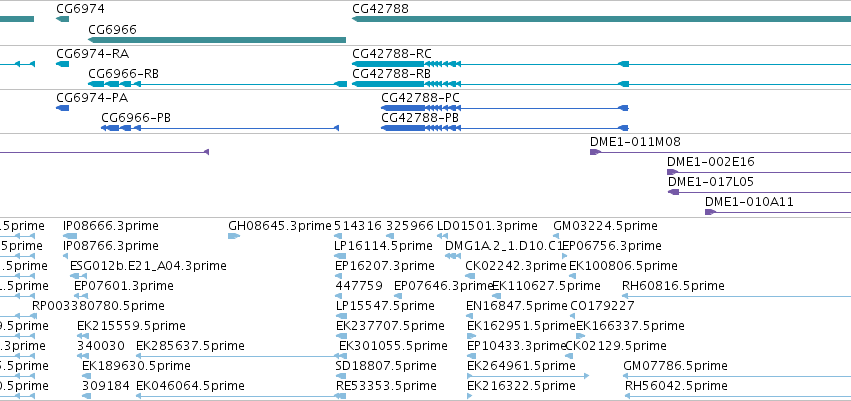Click EST label IP08766.3prime
This screenshot has height=401, width=851.
[x=111, y=246]
